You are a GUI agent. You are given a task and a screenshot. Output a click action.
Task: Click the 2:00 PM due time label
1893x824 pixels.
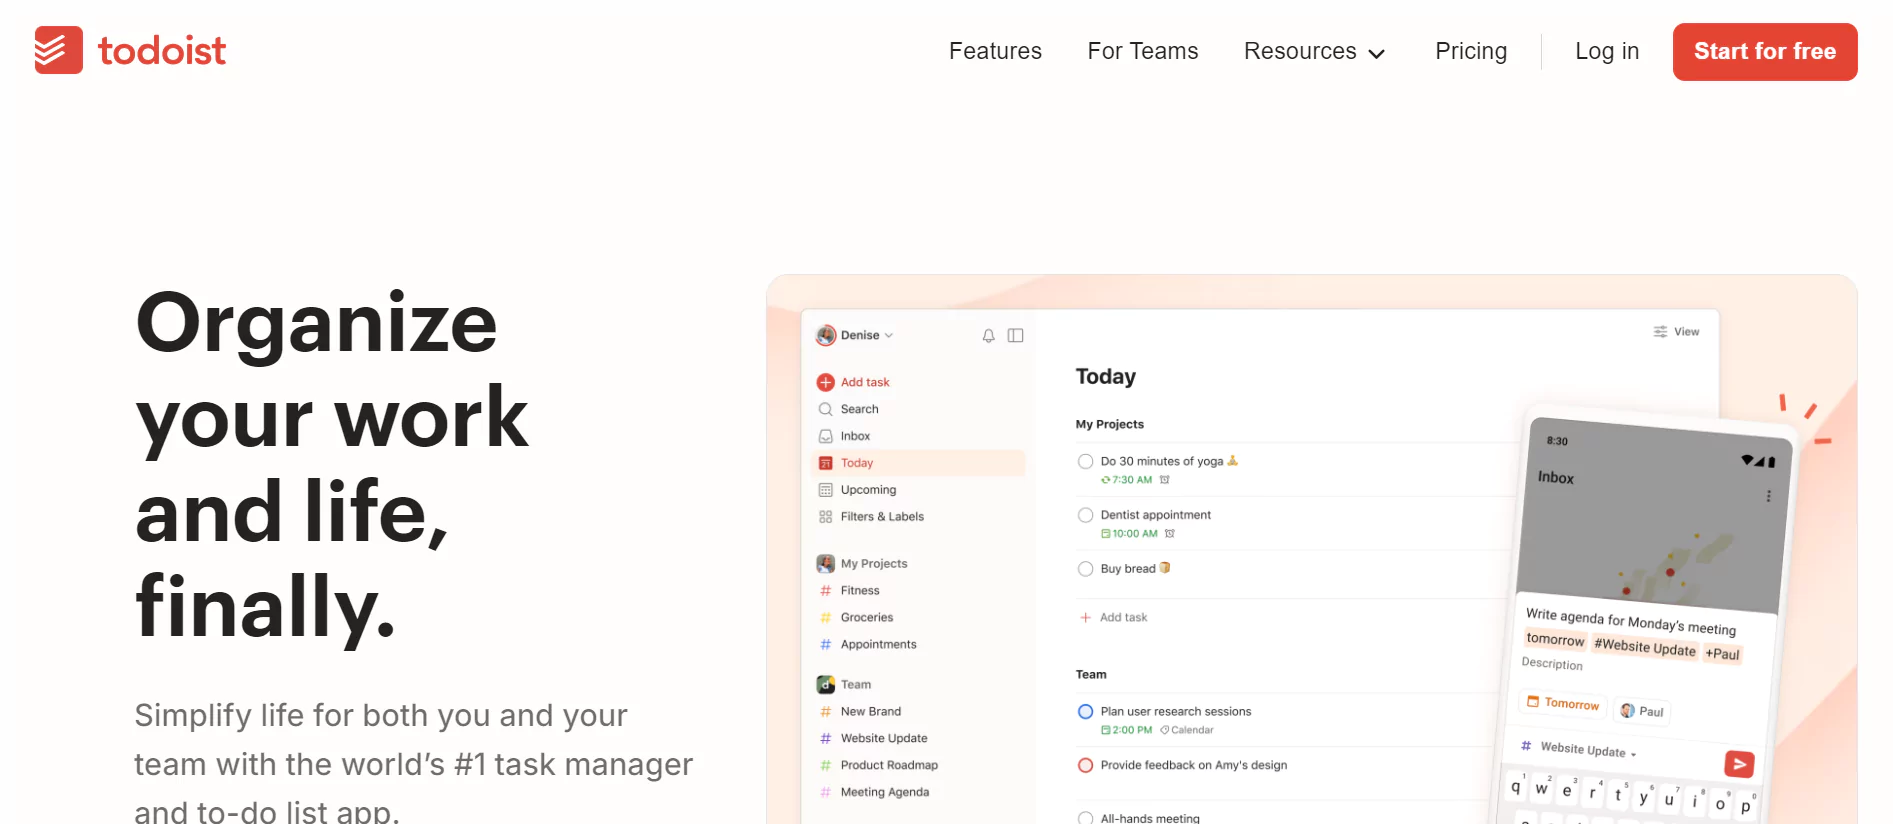coord(1127,730)
